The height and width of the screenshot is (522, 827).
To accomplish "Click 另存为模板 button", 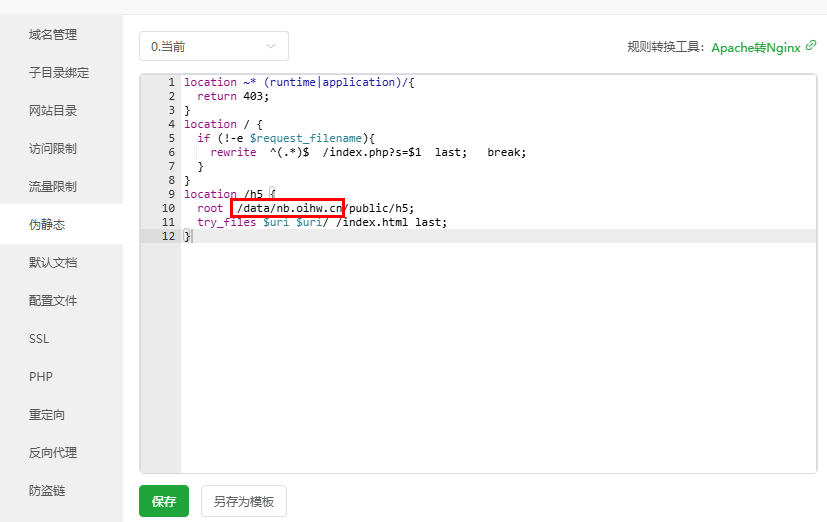I will click(244, 501).
